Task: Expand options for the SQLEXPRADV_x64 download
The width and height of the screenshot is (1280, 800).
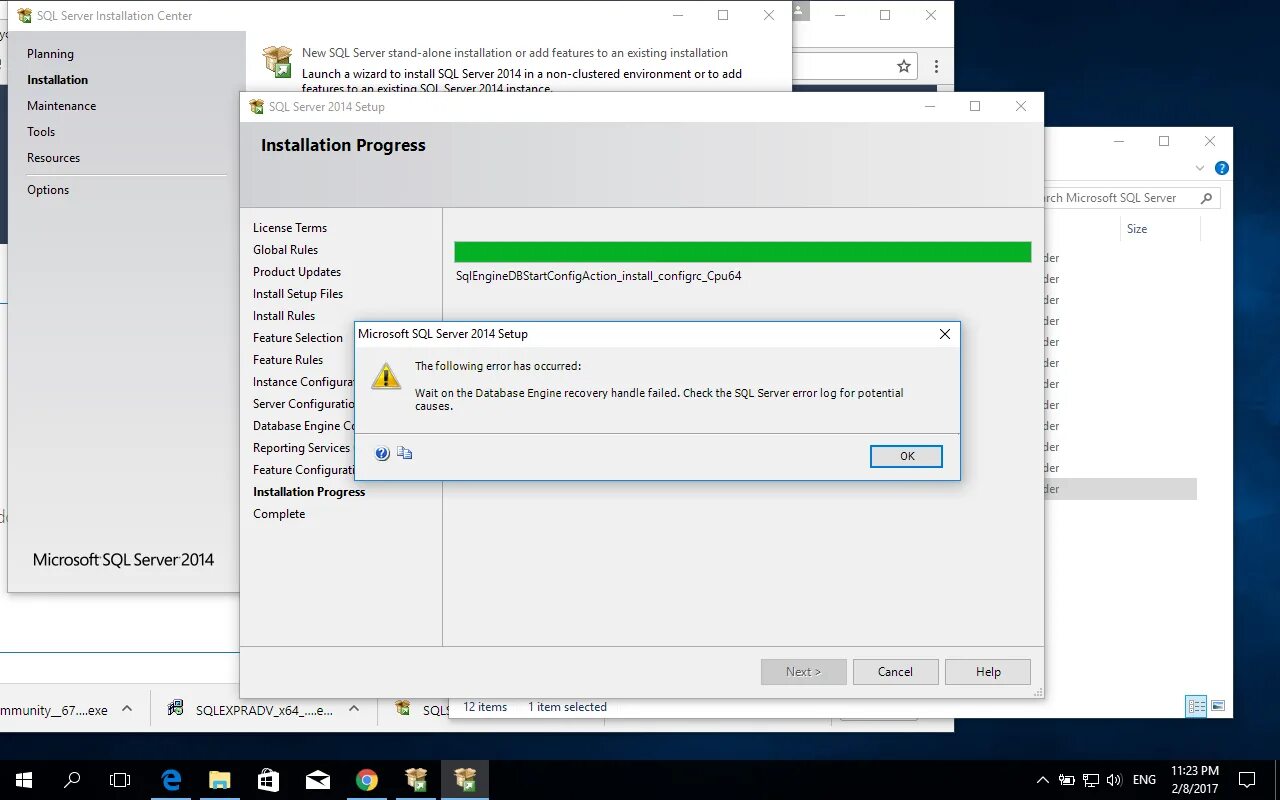Action: click(x=354, y=709)
